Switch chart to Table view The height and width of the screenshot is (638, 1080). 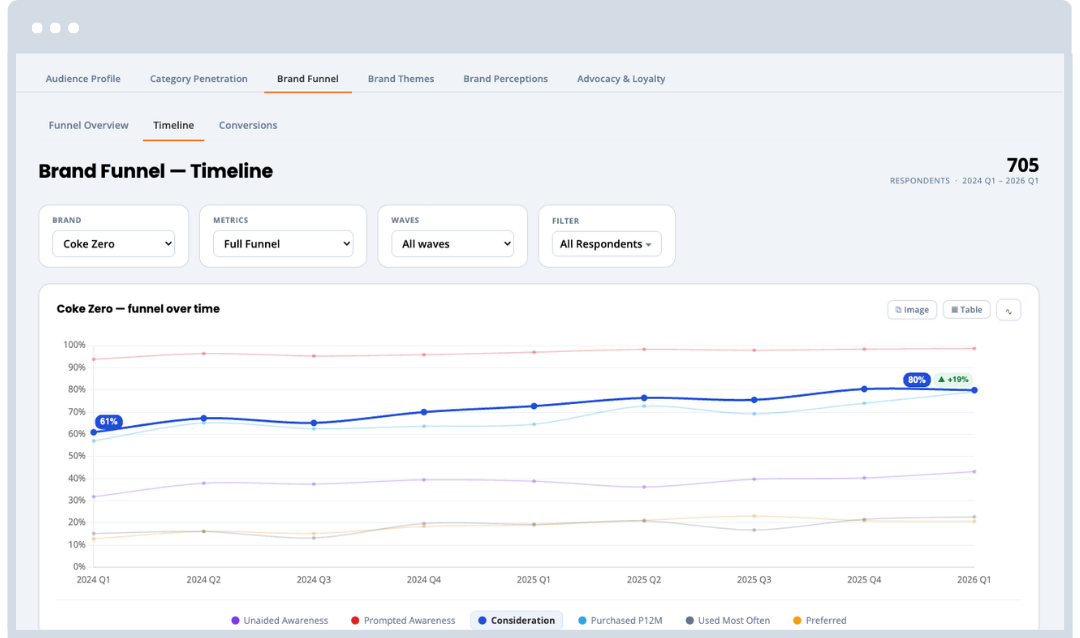point(966,310)
